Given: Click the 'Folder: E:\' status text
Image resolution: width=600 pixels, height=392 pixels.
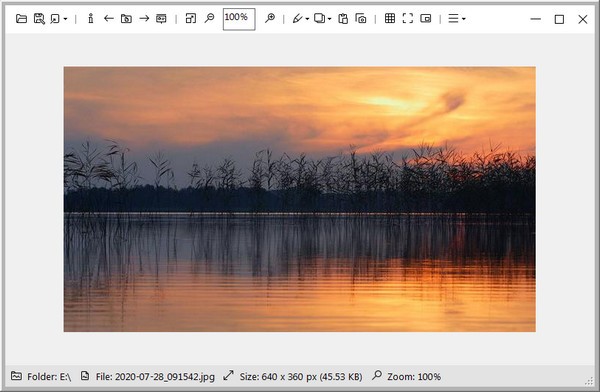Looking at the screenshot, I should 49,377.
